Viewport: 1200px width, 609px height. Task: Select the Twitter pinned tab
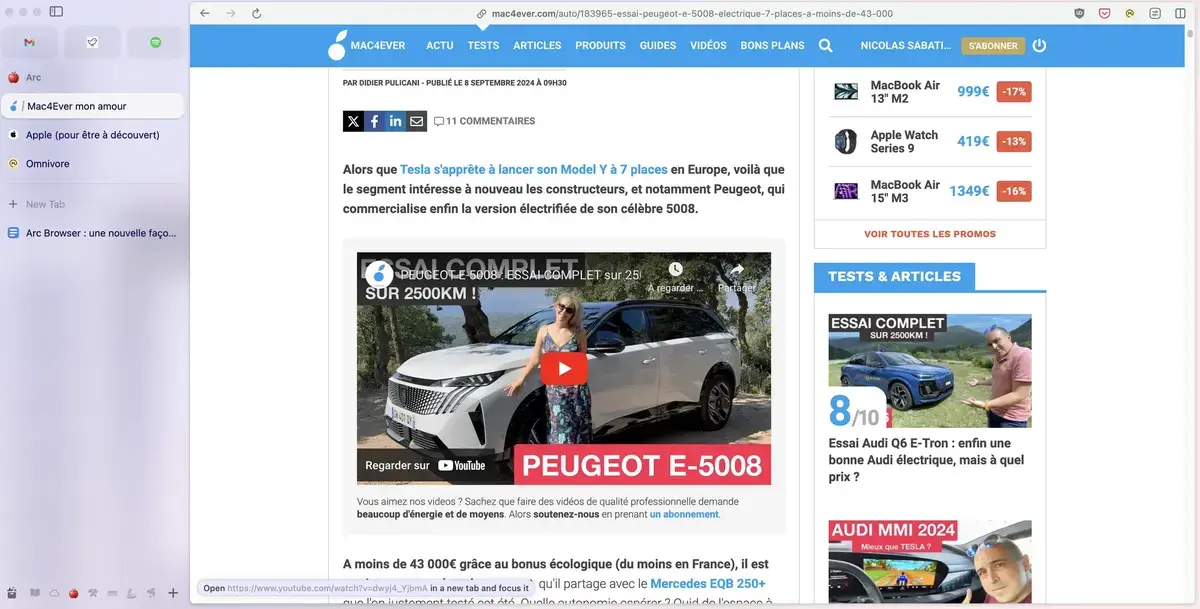tap(92, 42)
